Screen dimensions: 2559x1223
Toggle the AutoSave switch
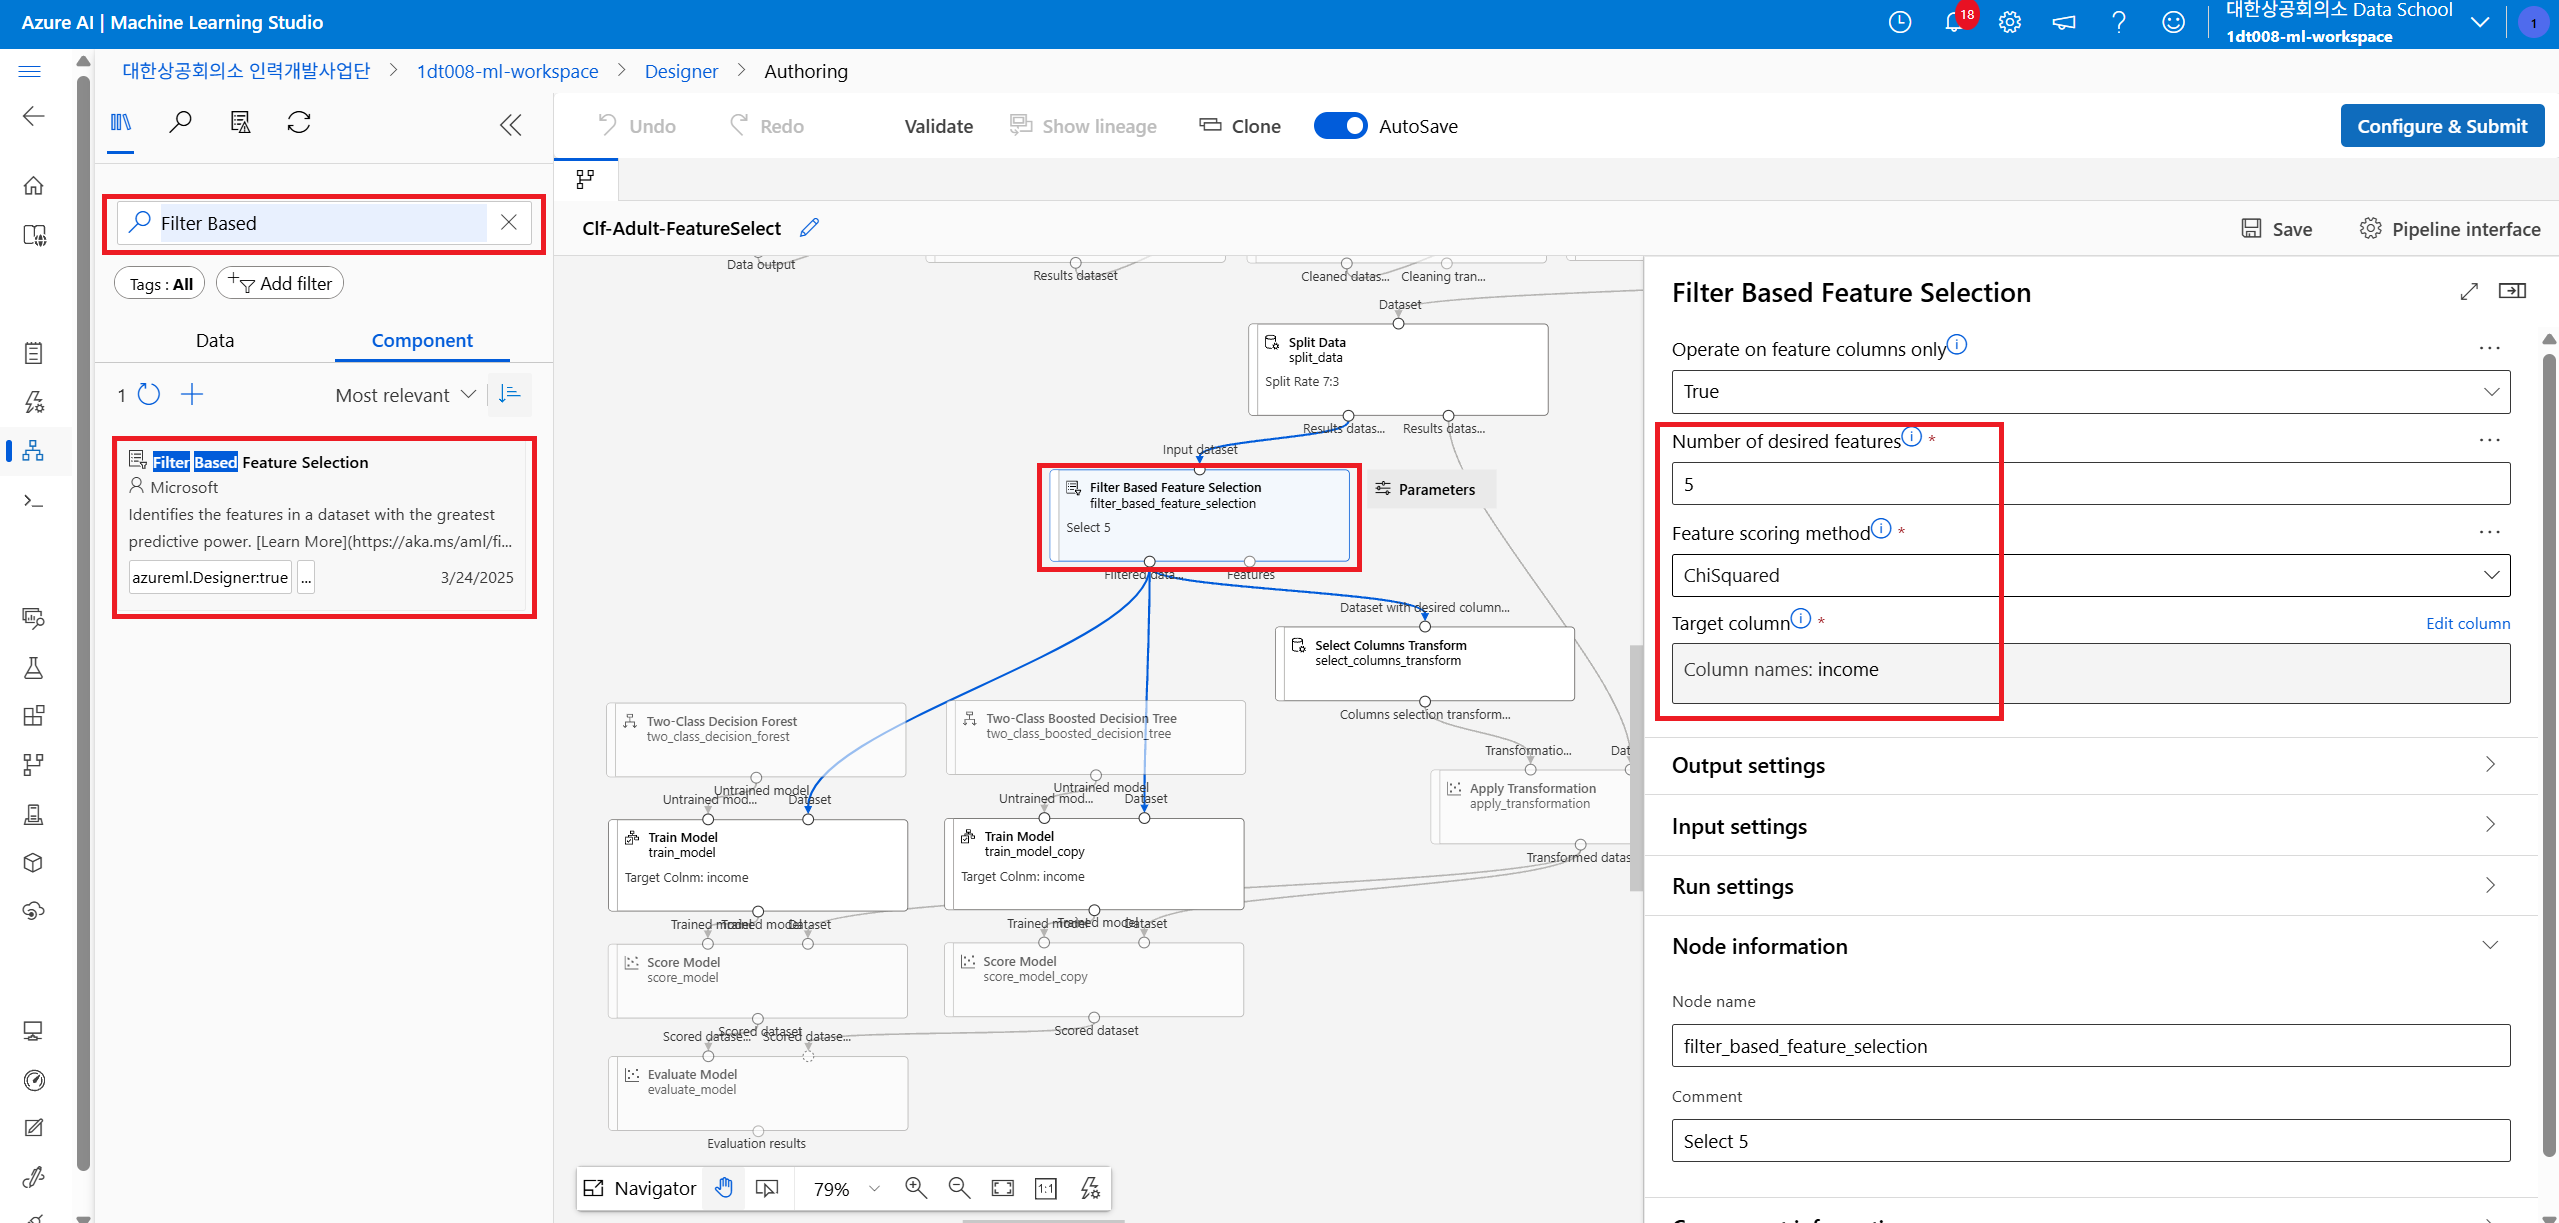1340,126
